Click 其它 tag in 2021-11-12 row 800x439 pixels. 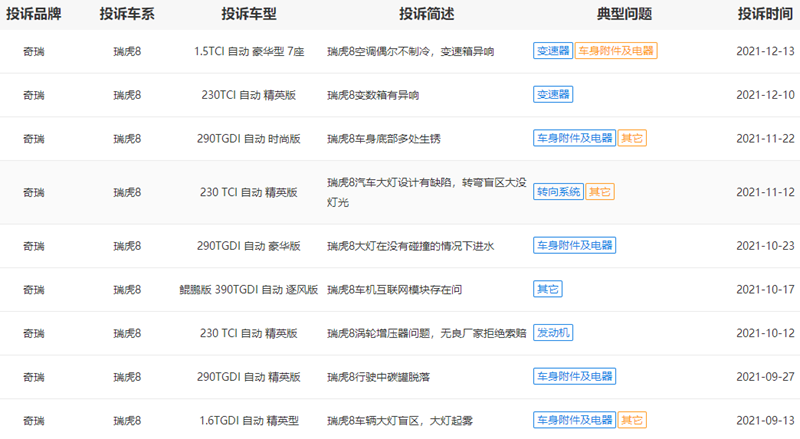599,192
